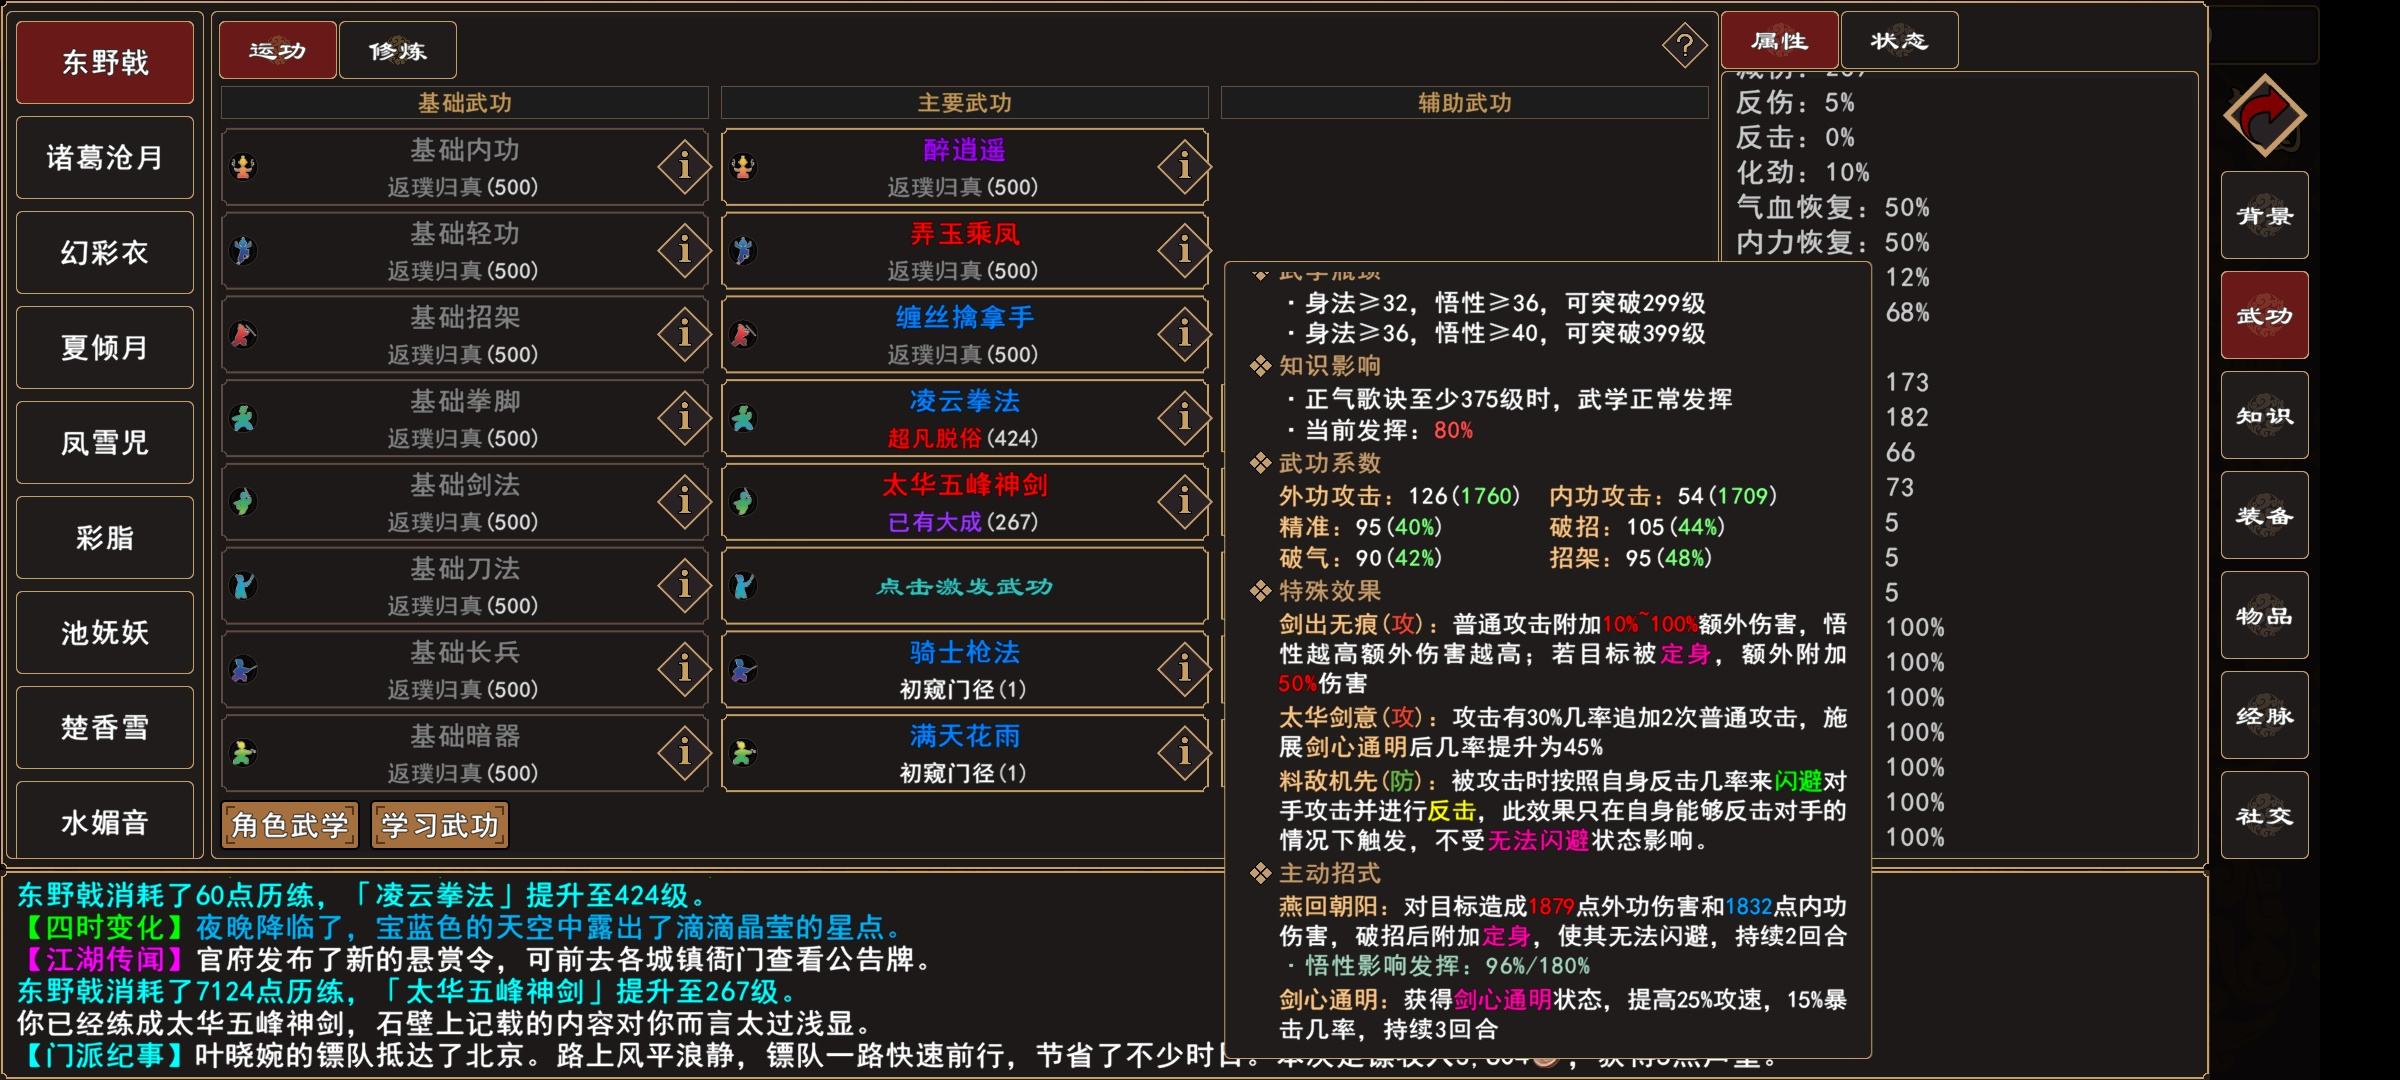Click the 气血恢复 50% stat line
This screenshot has width=2400, height=1080.
click(1833, 207)
